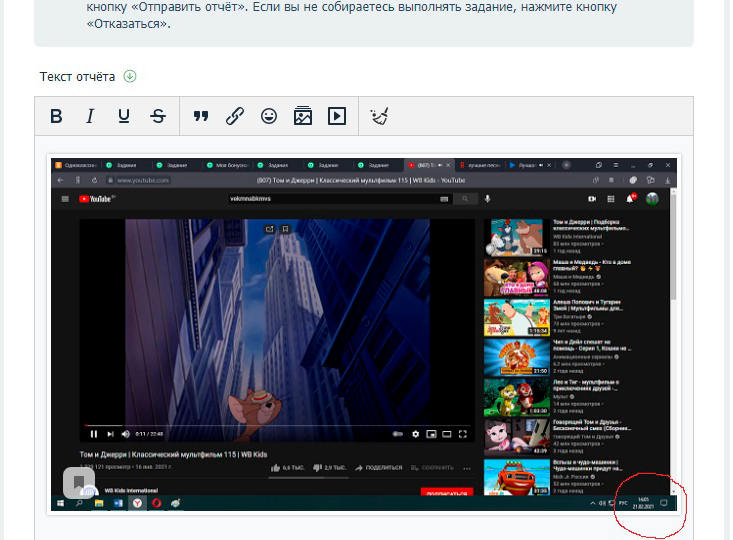
Task: Click fullscreen icon in pictured YouTube player
Action: pyautogui.click(x=463, y=434)
